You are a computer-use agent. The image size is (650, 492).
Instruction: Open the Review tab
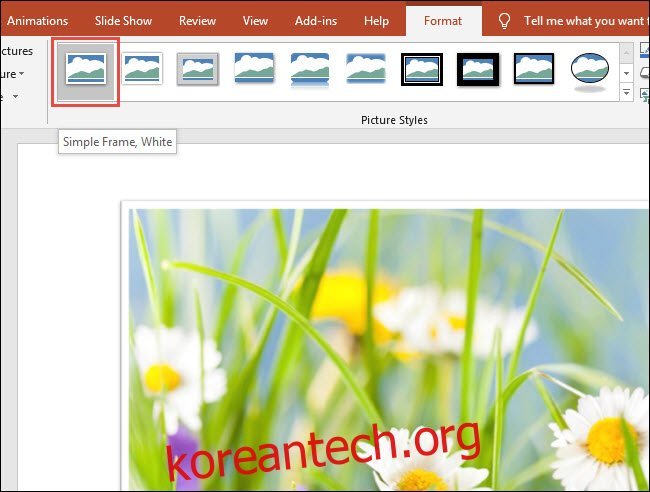(197, 21)
